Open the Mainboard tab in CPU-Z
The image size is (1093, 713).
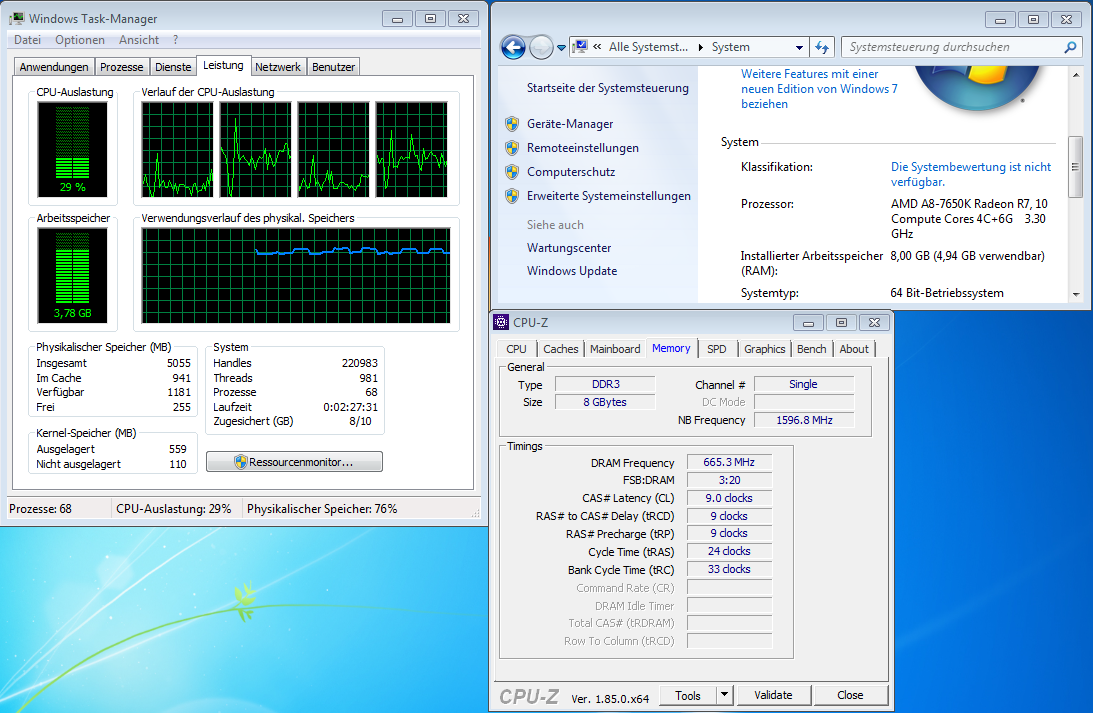[x=615, y=349]
